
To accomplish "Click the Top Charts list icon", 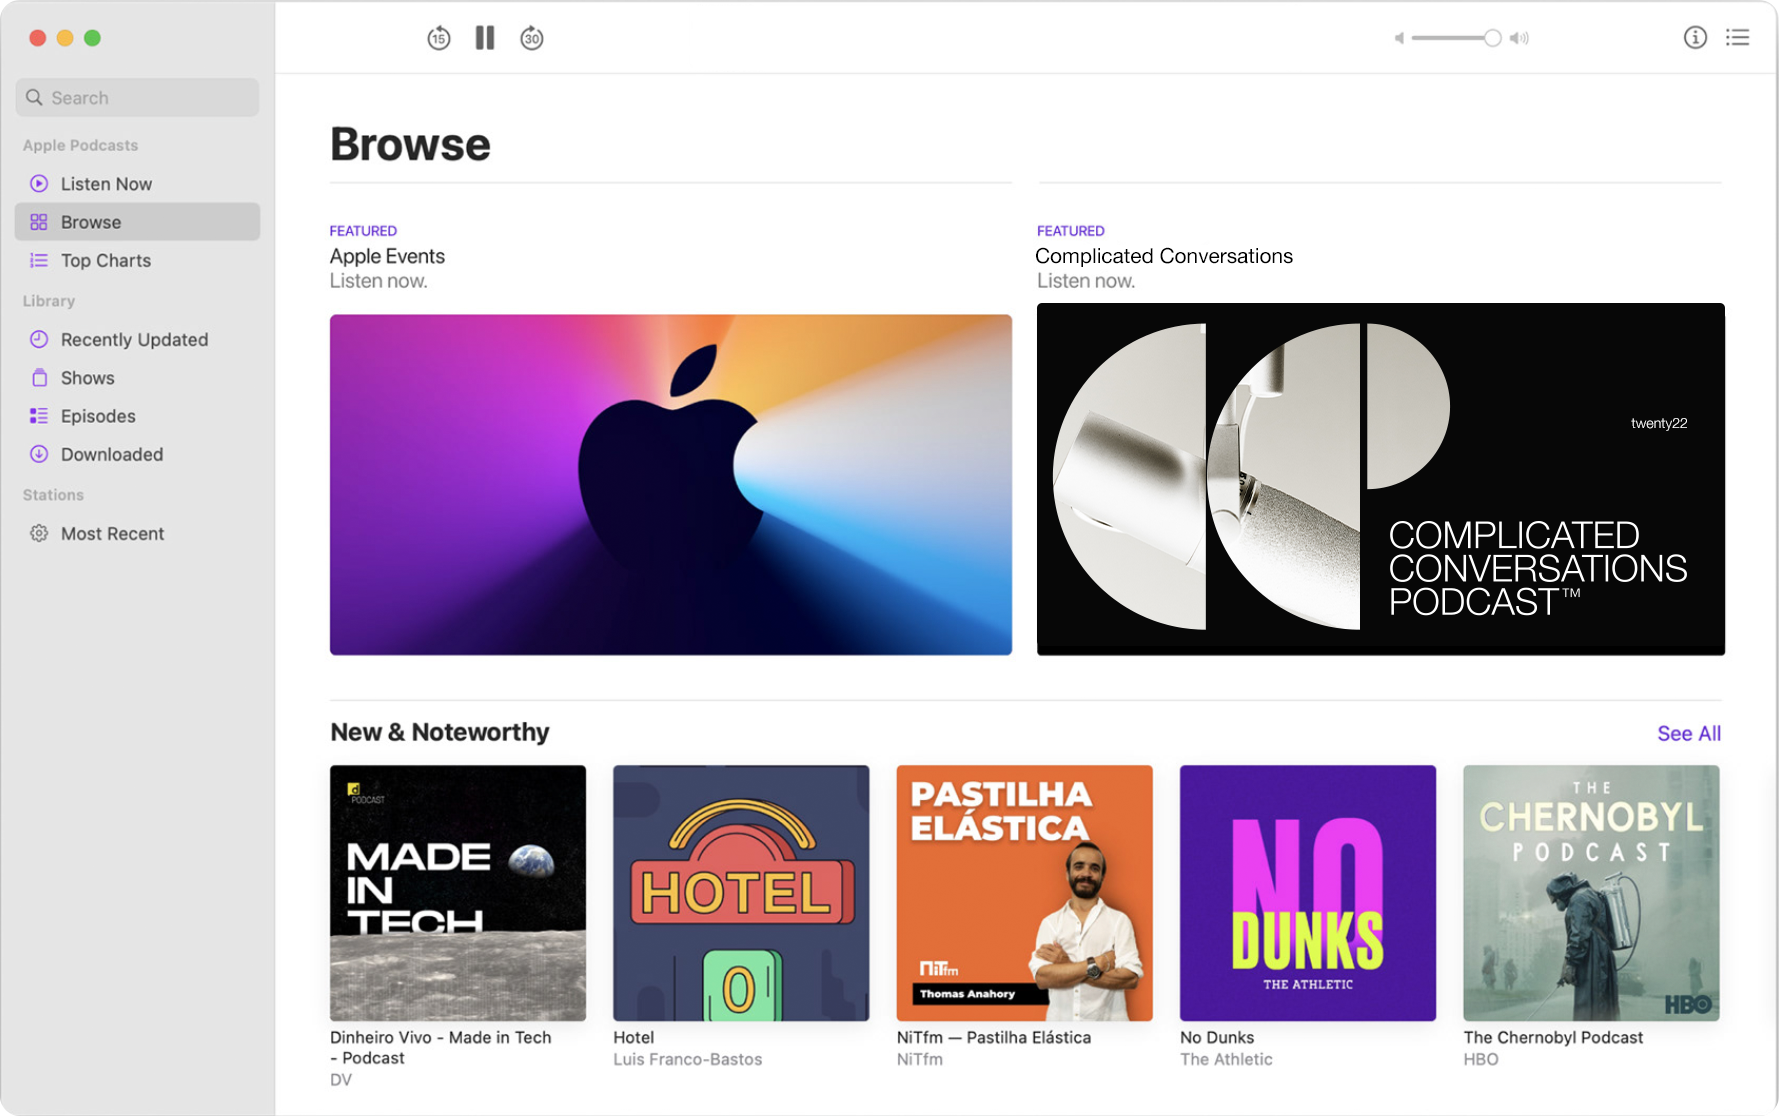I will click(39, 260).
